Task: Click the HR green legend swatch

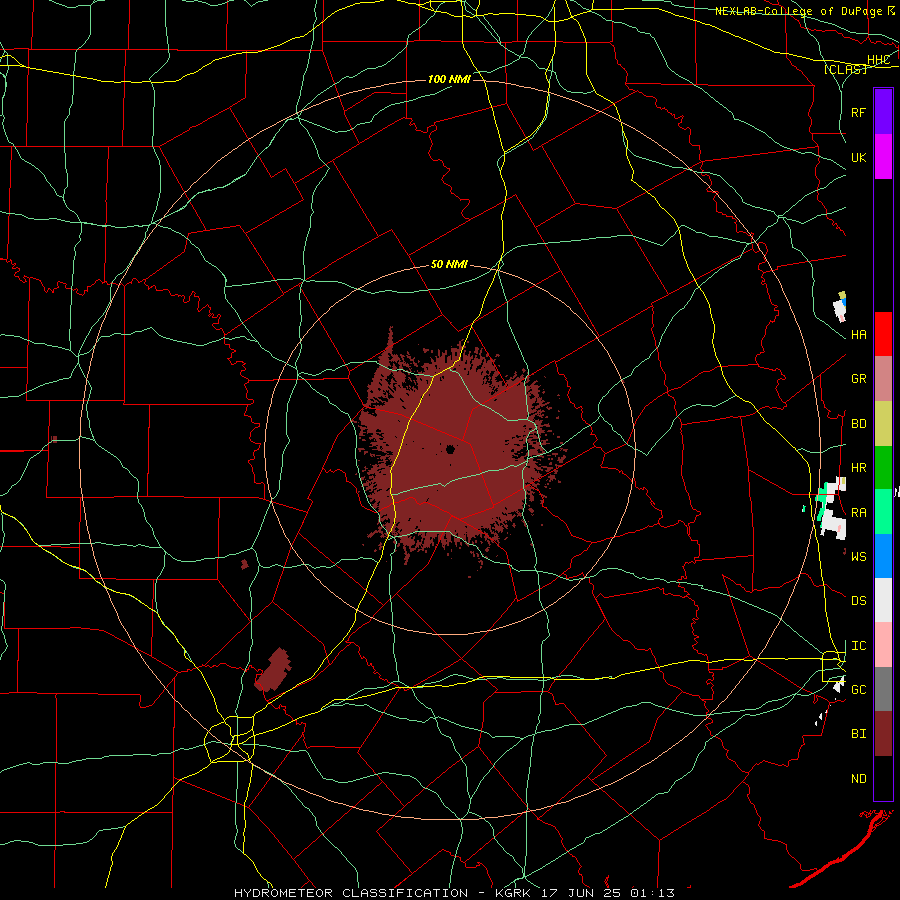Action: tap(883, 467)
